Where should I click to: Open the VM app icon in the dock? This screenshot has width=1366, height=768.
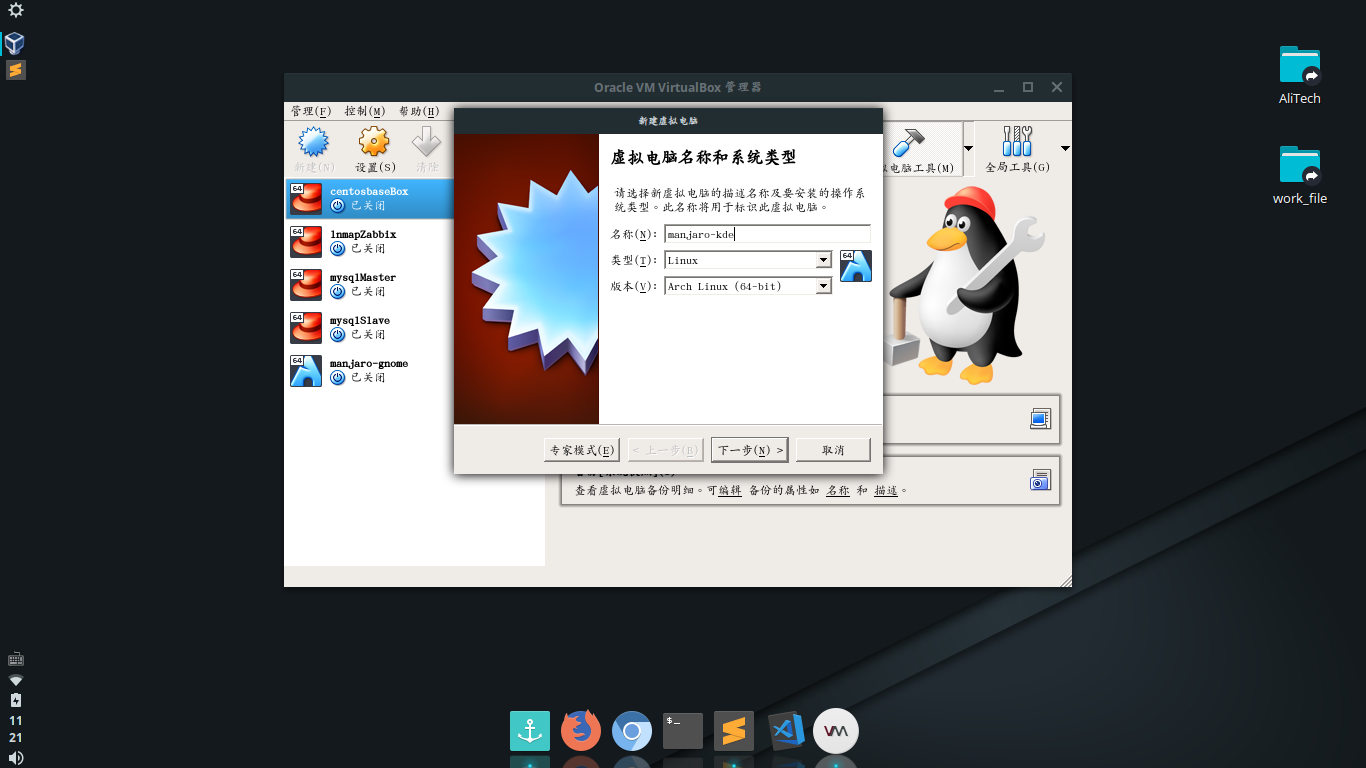click(836, 731)
